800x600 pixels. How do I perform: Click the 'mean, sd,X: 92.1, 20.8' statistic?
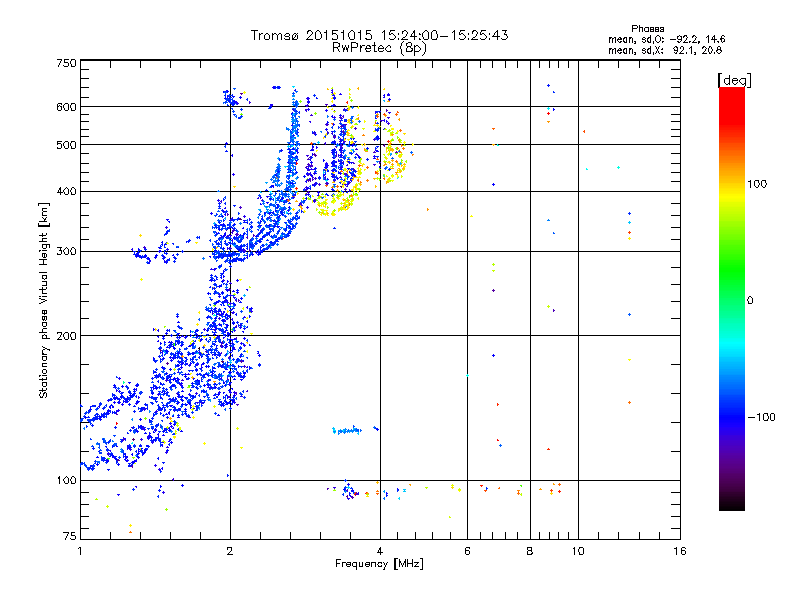coord(665,50)
